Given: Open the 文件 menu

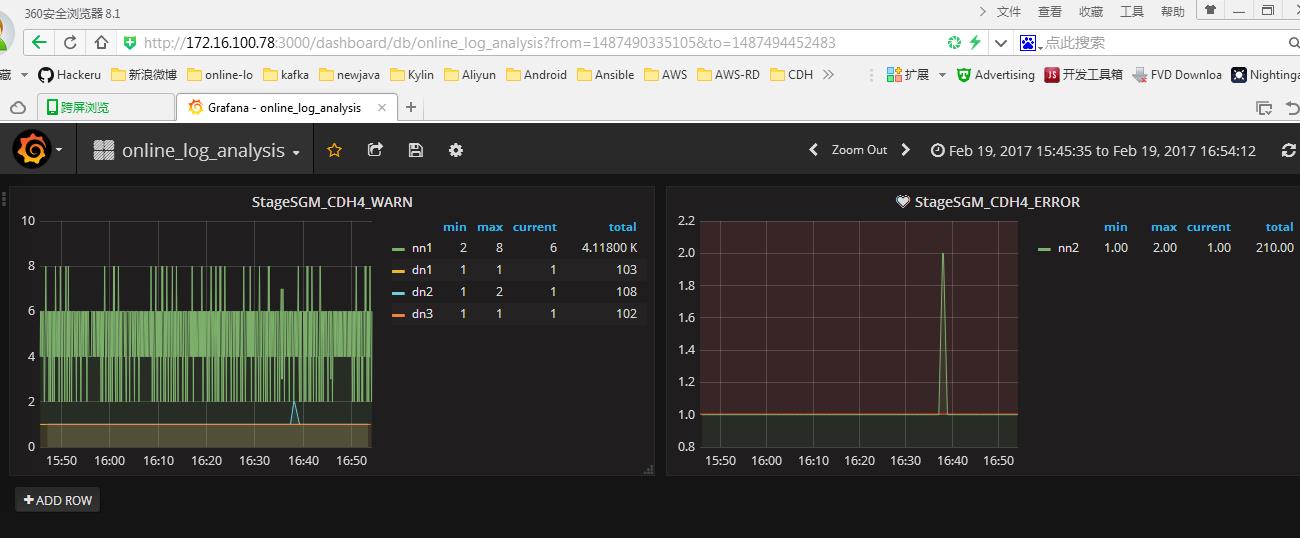Looking at the screenshot, I should pyautogui.click(x=1009, y=11).
